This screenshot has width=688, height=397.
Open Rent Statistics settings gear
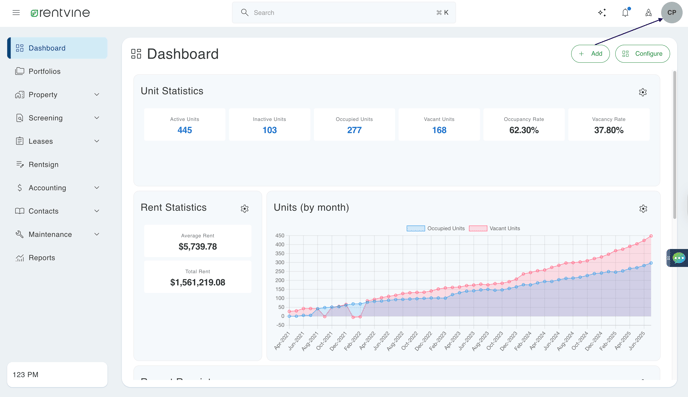(244, 209)
